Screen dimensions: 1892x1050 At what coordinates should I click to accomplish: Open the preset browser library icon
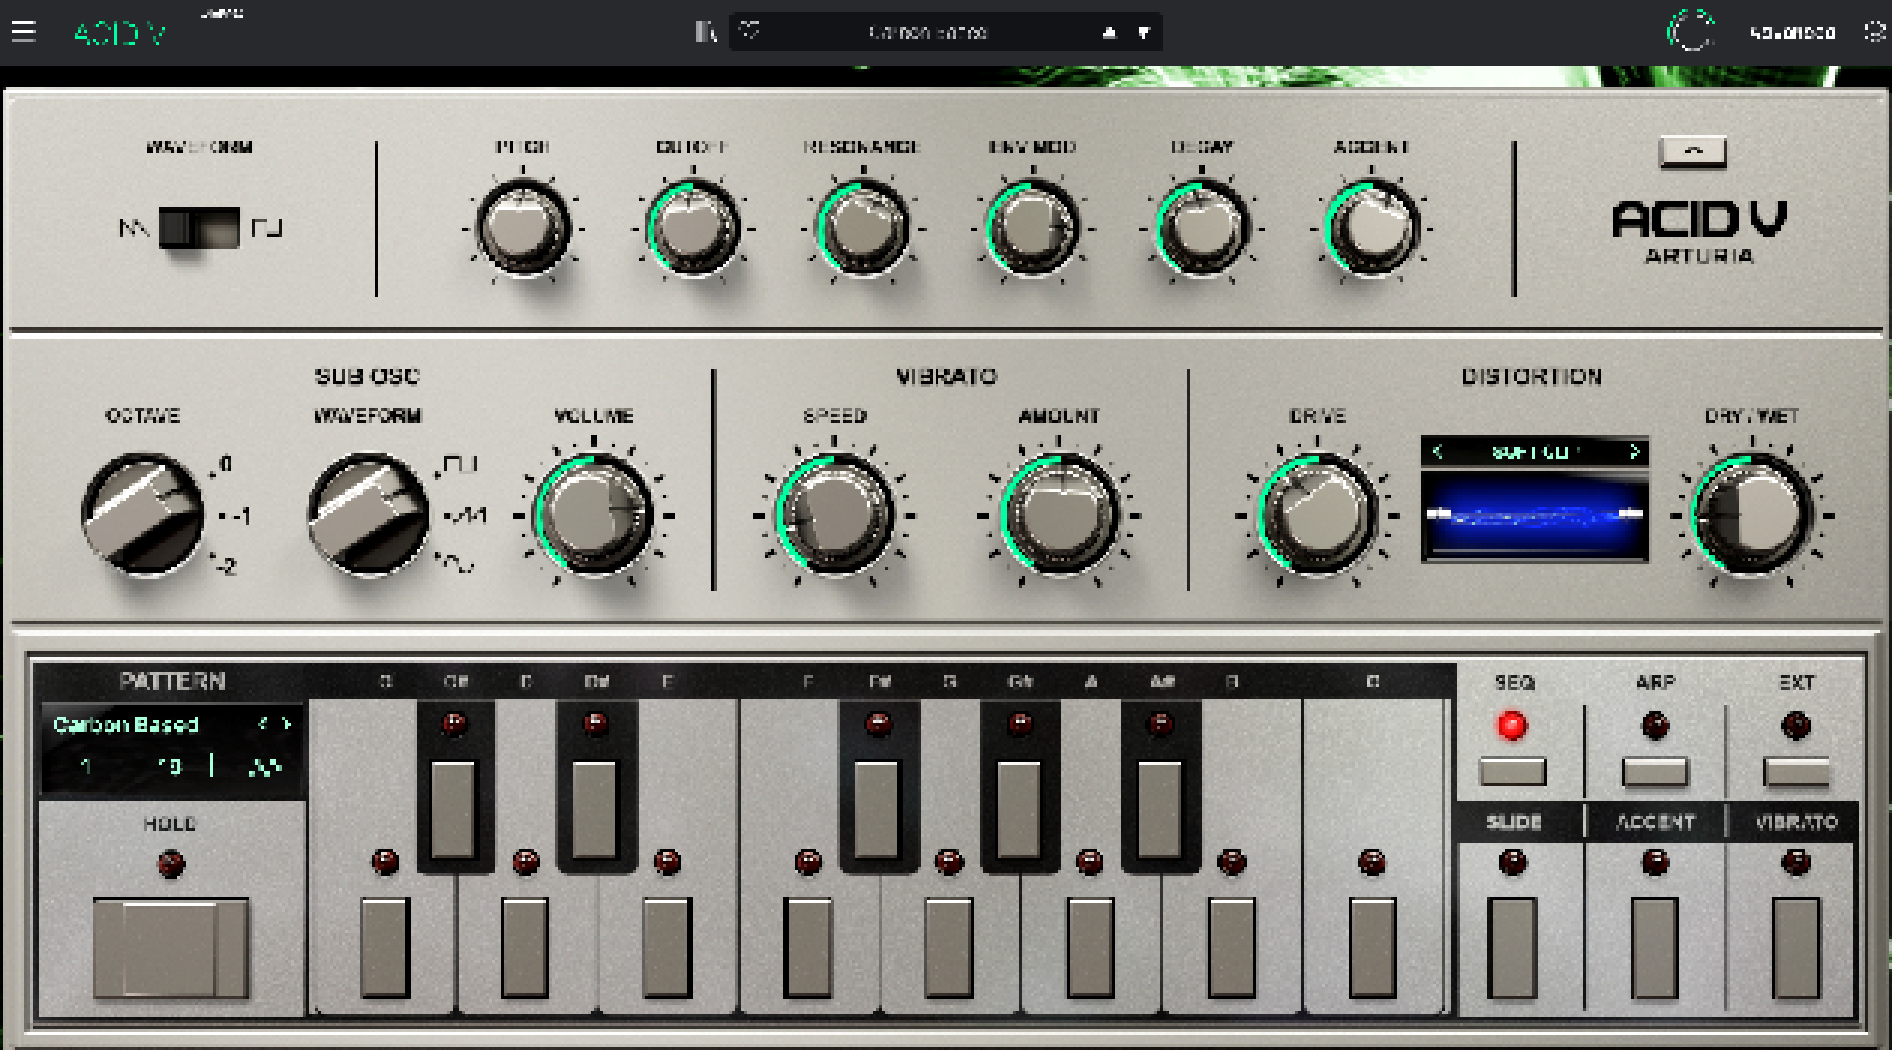[706, 32]
